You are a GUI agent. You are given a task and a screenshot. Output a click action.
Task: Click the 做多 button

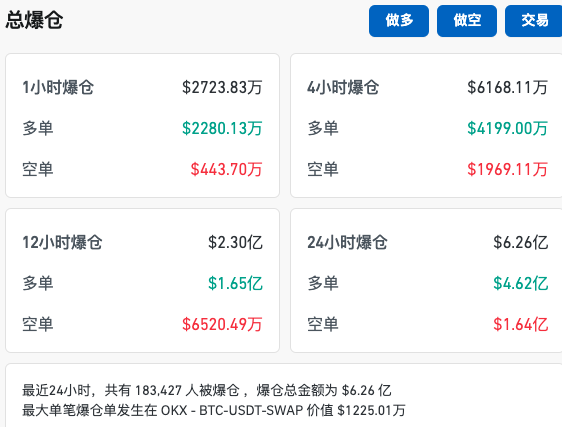399,21
